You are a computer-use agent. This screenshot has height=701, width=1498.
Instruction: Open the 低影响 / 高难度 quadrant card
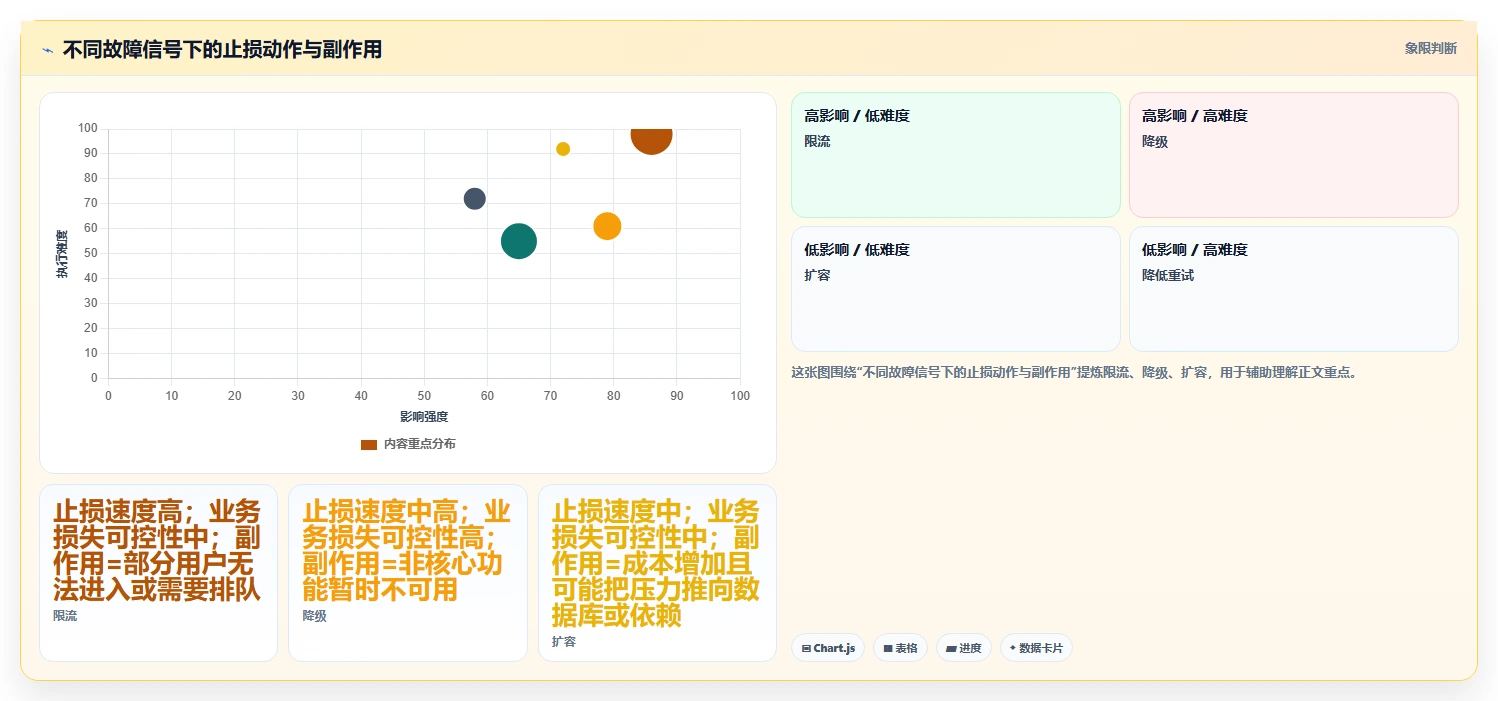1293,289
